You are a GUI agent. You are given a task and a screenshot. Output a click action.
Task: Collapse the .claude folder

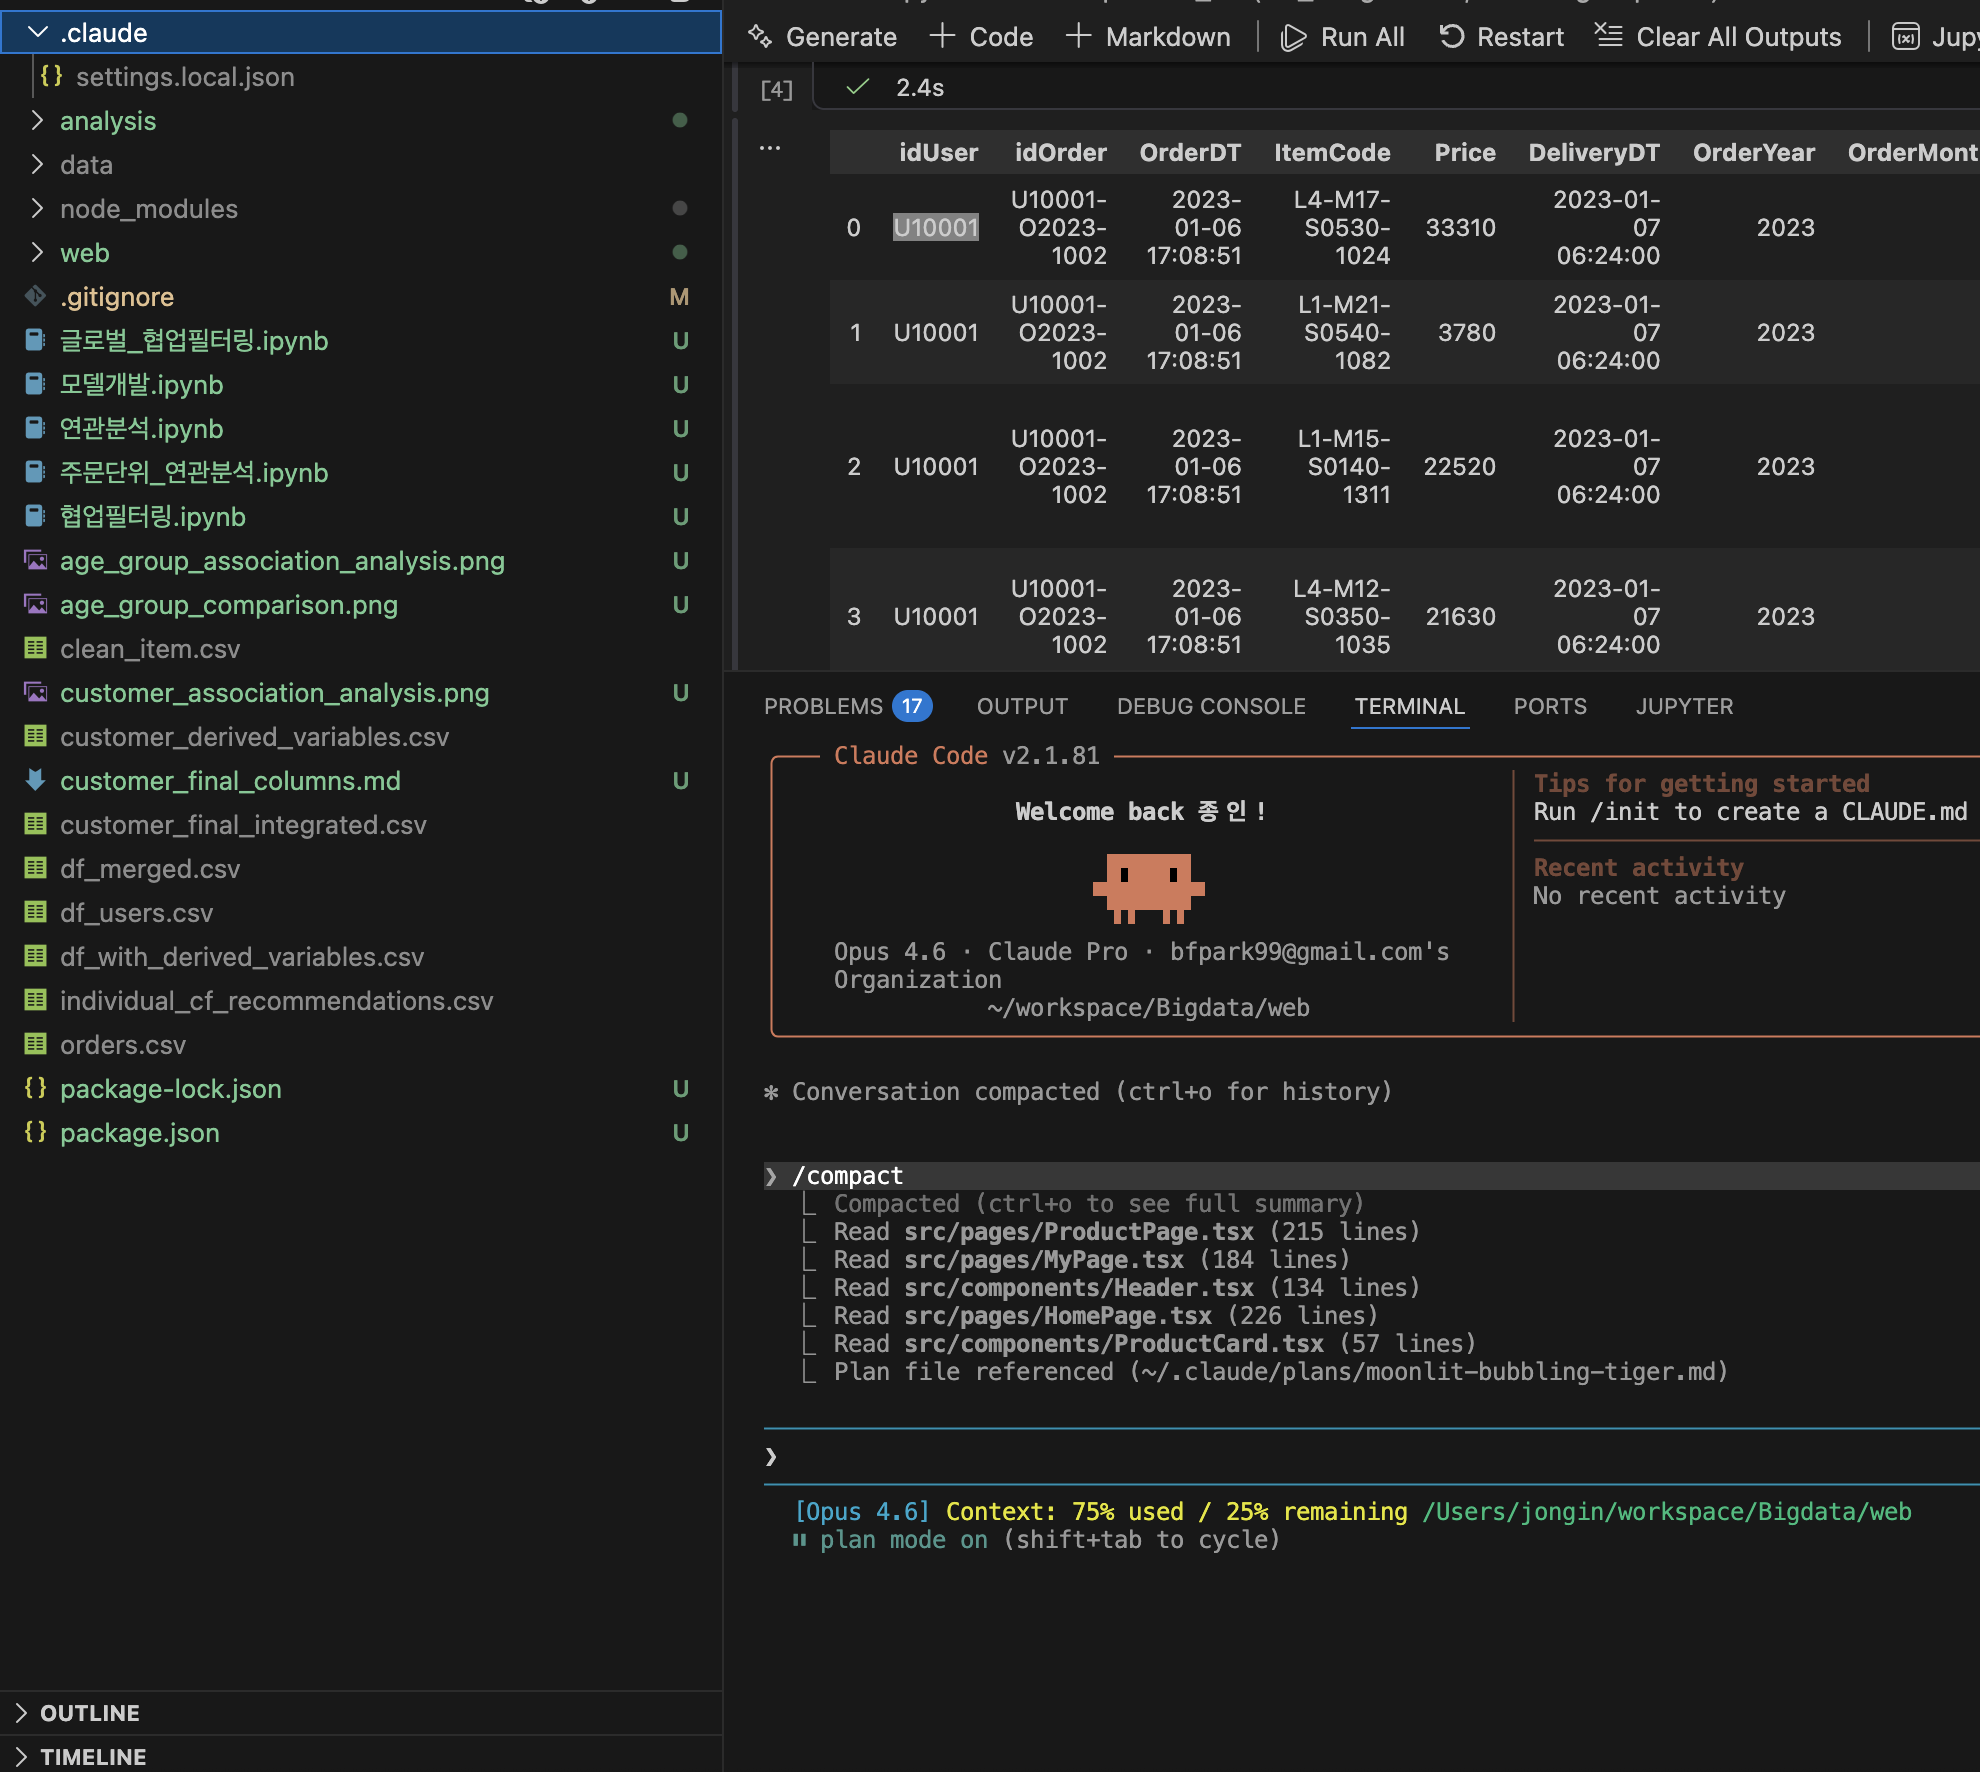coord(38,33)
